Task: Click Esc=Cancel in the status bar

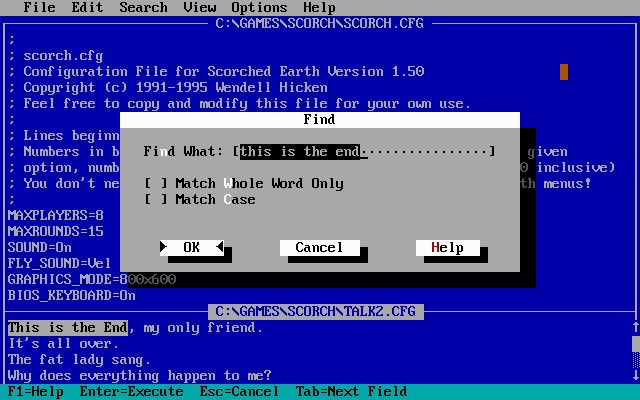Action: [x=239, y=391]
